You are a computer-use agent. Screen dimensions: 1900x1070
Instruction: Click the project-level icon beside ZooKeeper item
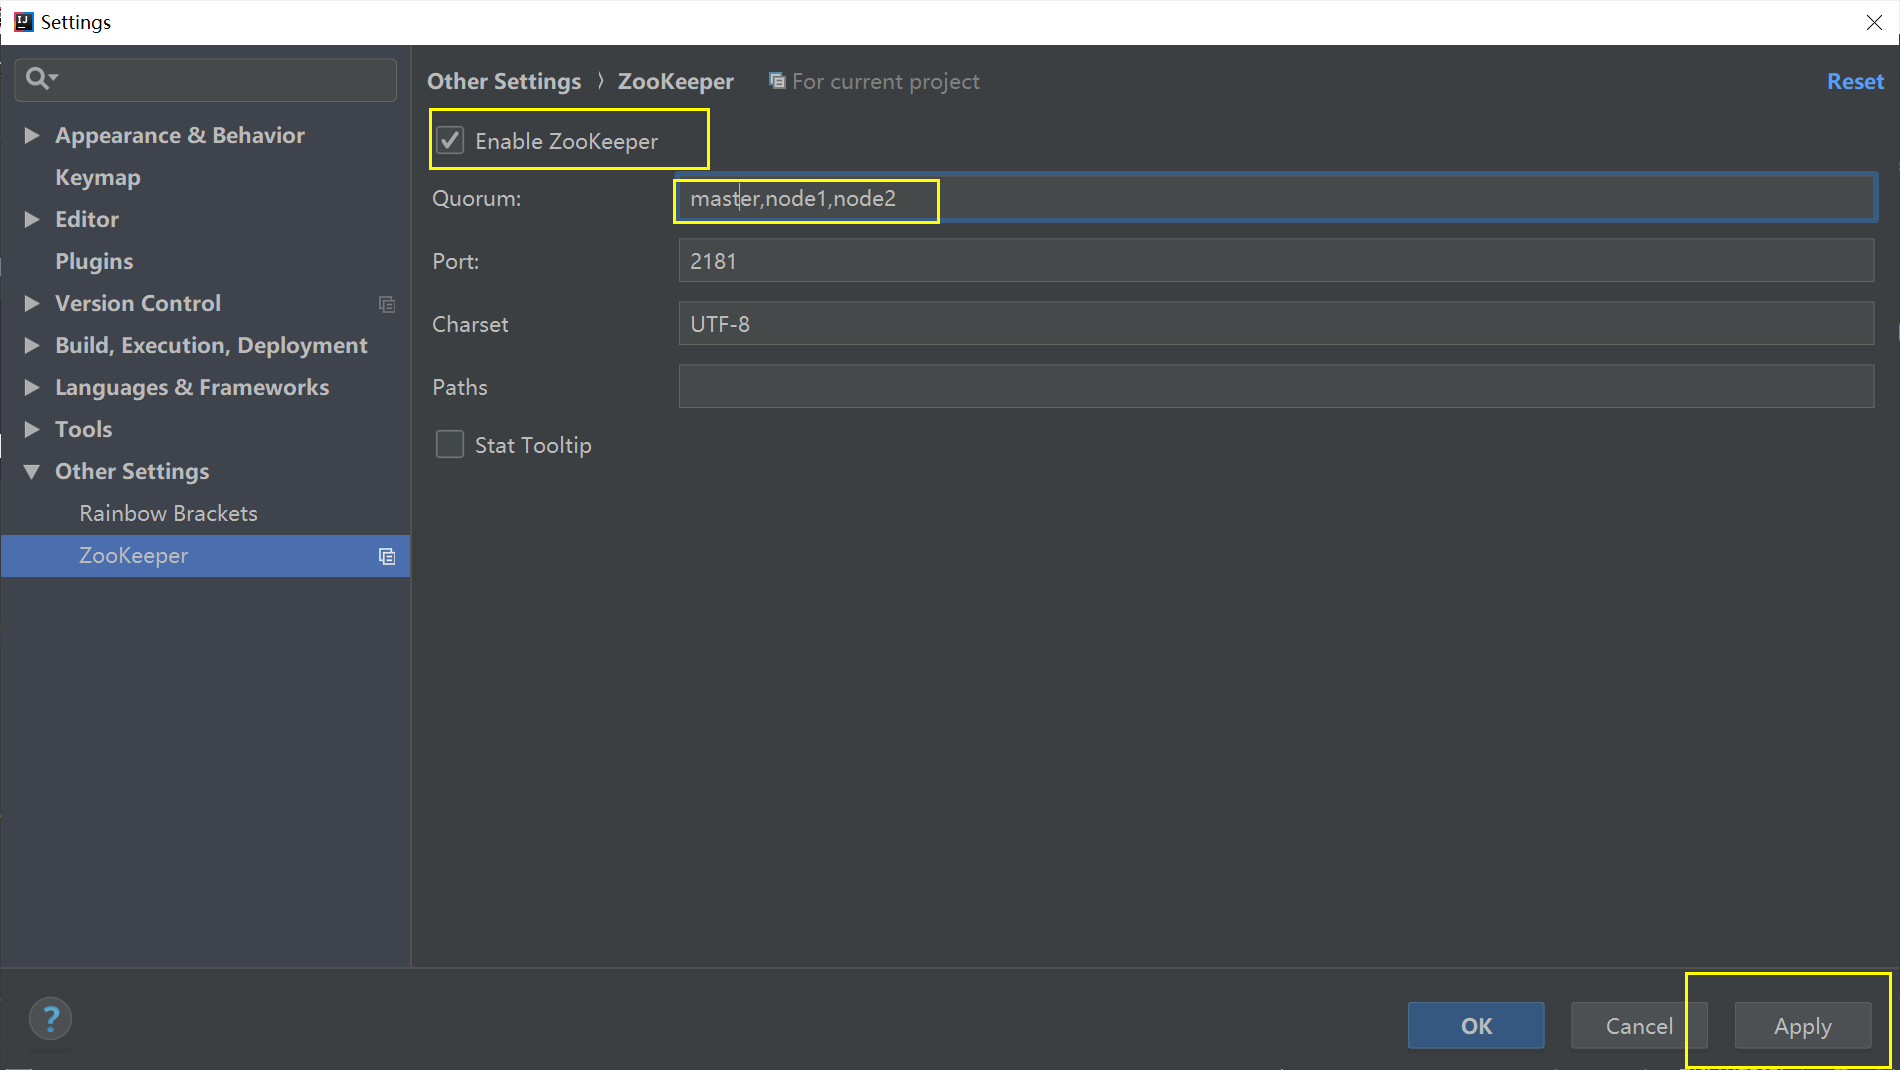tap(387, 557)
